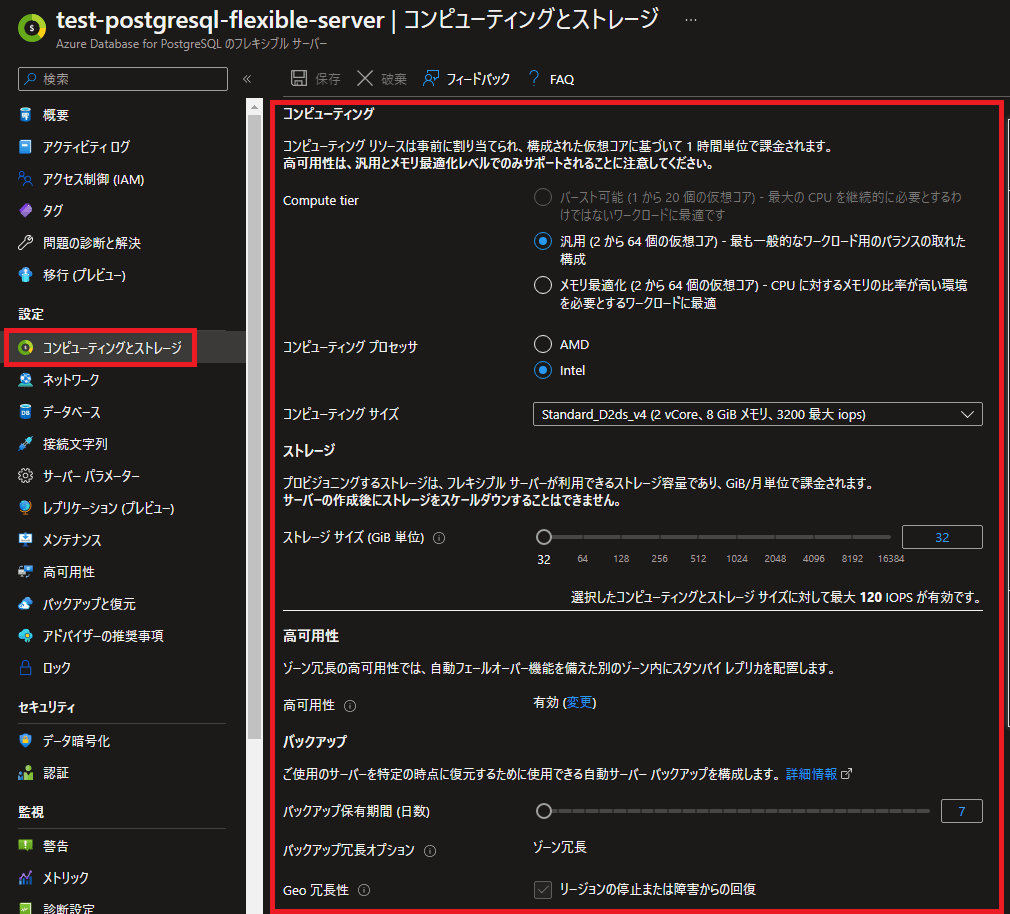
Task: Click the 認証 icon in sidebar
Action: [25, 773]
